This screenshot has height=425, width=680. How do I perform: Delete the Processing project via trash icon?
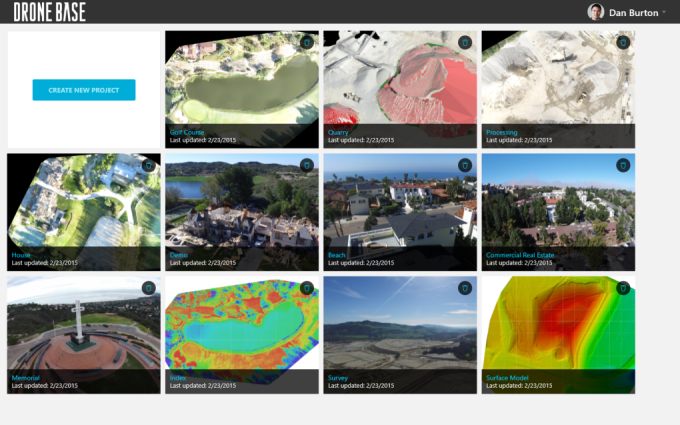[623, 42]
